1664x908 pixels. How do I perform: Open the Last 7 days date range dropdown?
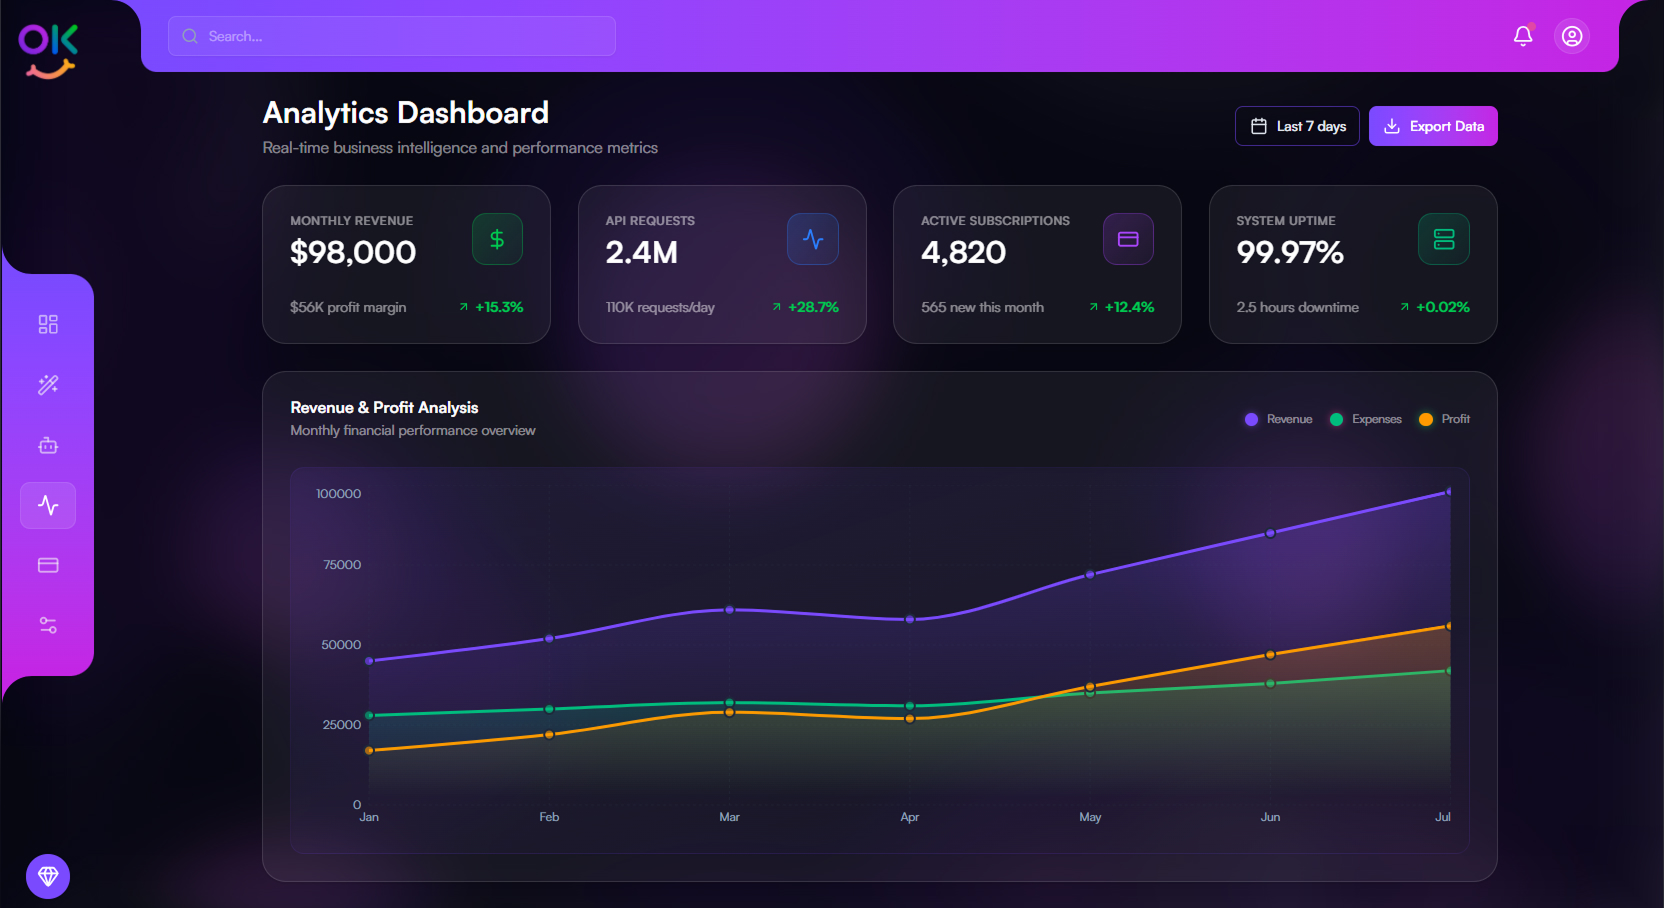click(x=1297, y=126)
